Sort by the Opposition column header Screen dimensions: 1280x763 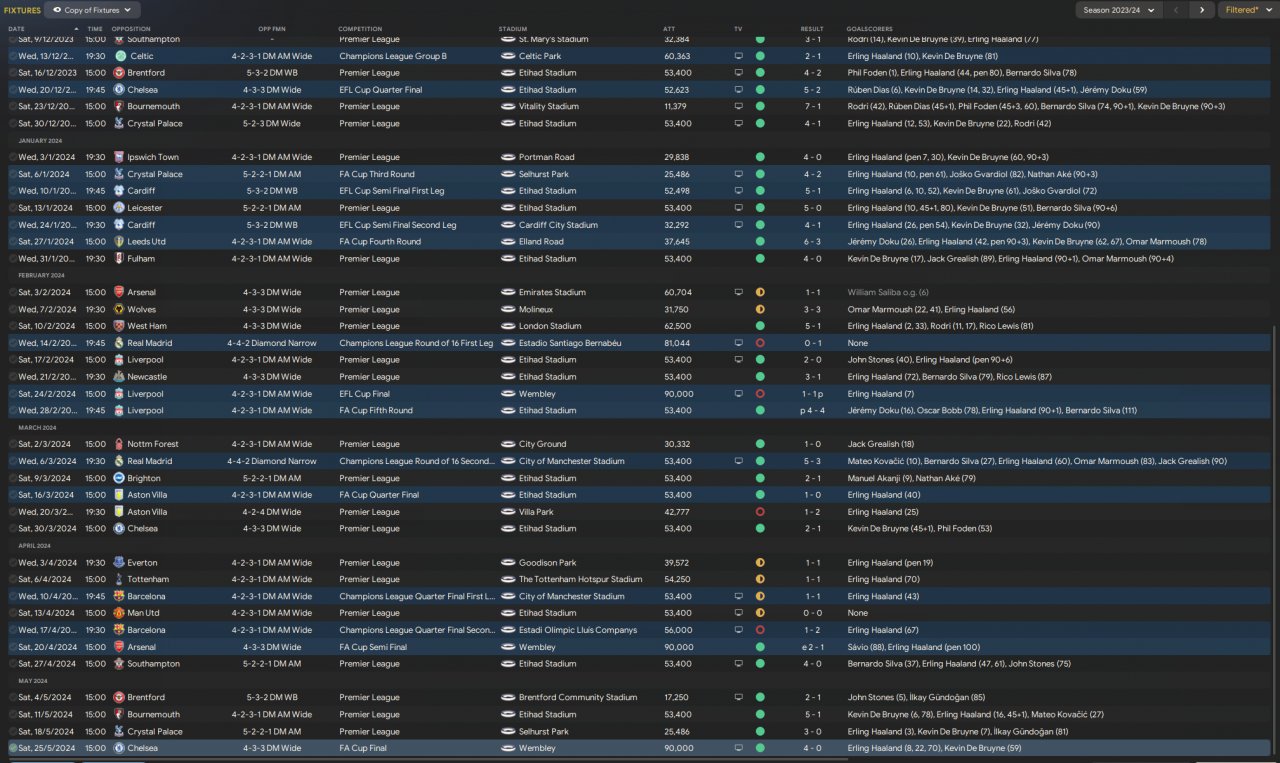point(131,29)
